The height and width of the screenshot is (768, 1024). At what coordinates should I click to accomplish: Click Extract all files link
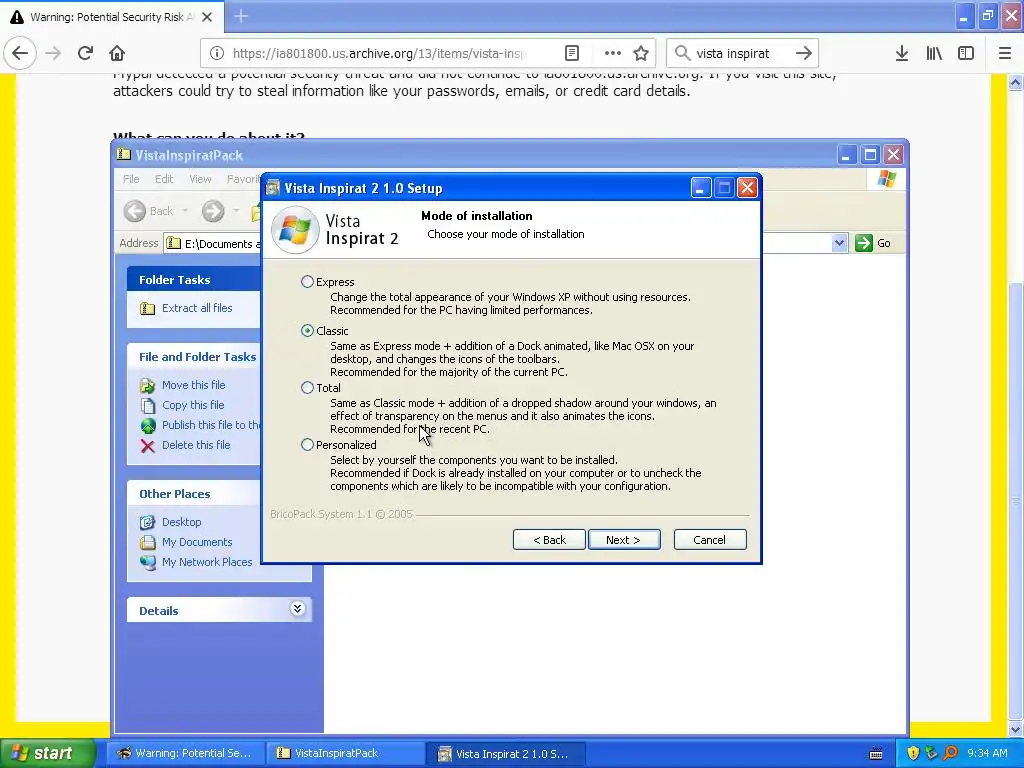click(x=197, y=308)
